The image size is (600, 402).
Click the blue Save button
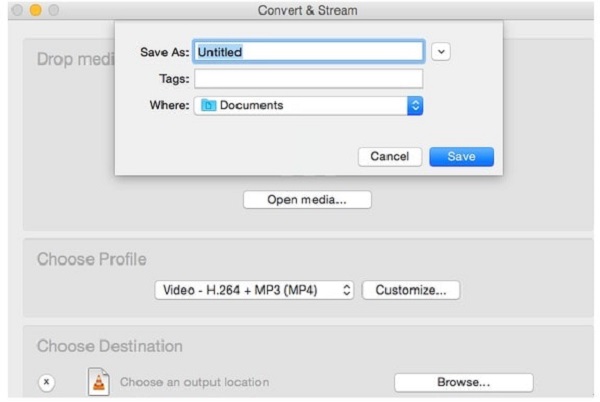pos(461,157)
